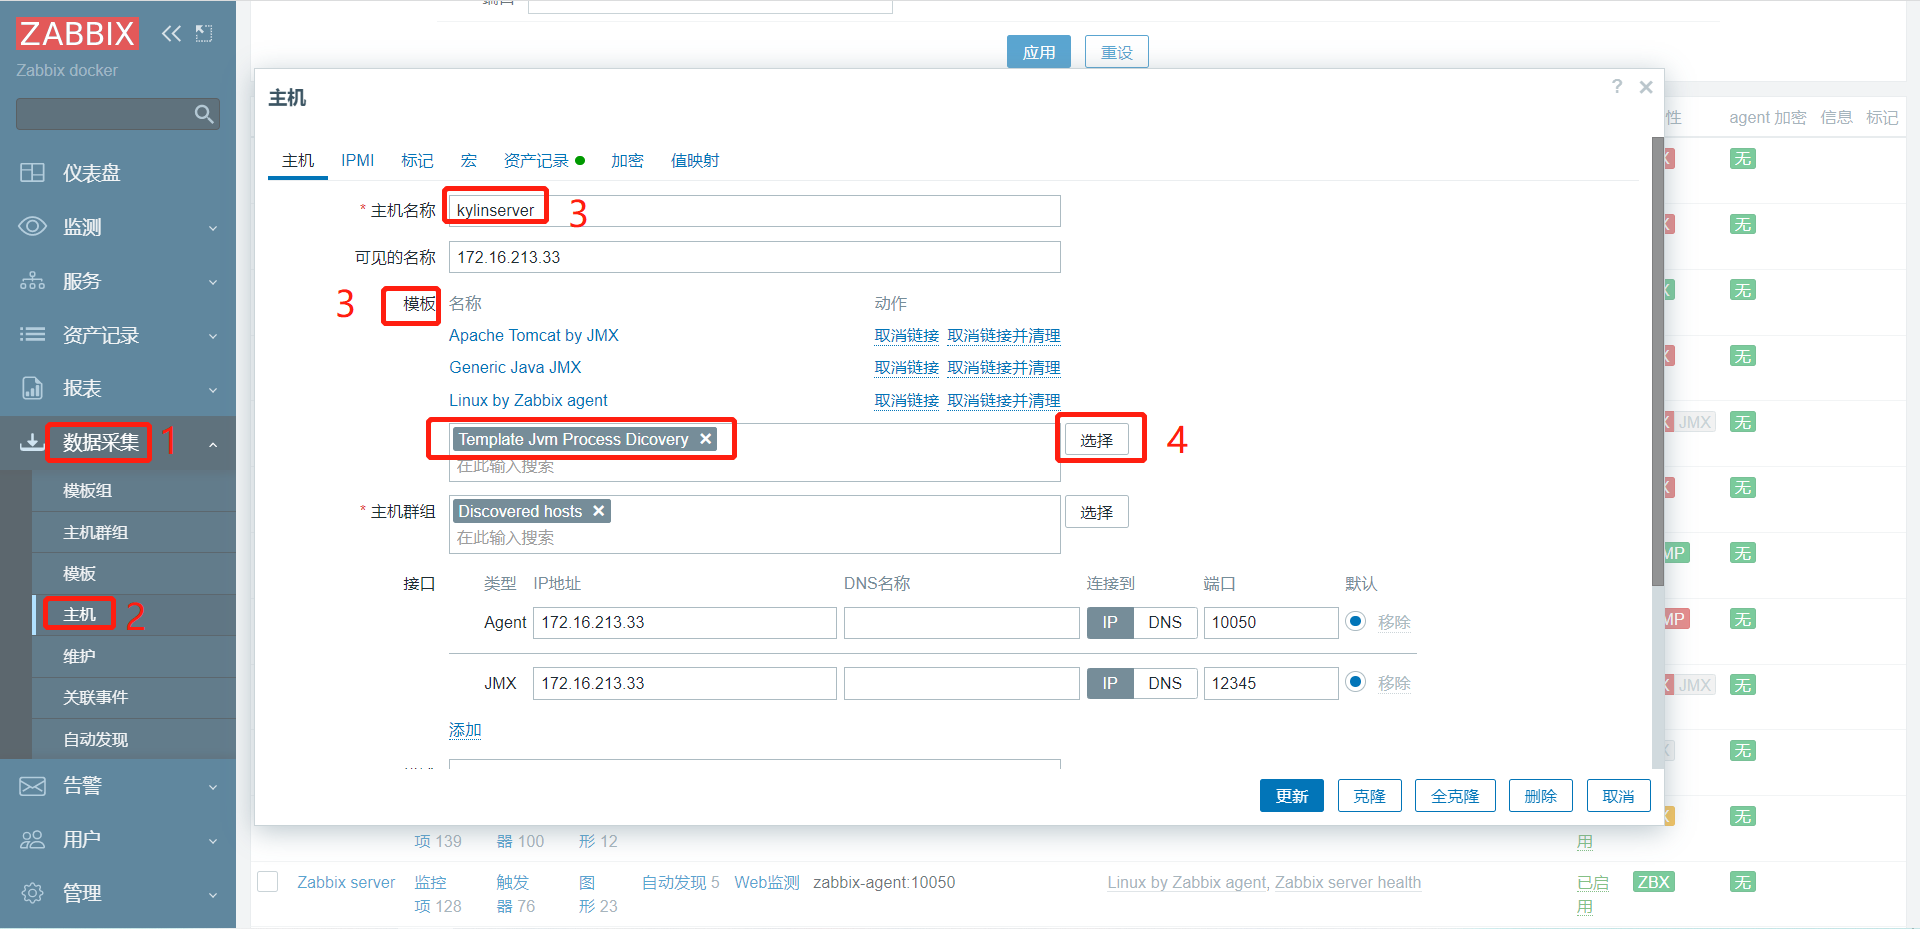Click the dialog vertical scrollbar
Screen dimensions: 1920x929
(x=1657, y=360)
